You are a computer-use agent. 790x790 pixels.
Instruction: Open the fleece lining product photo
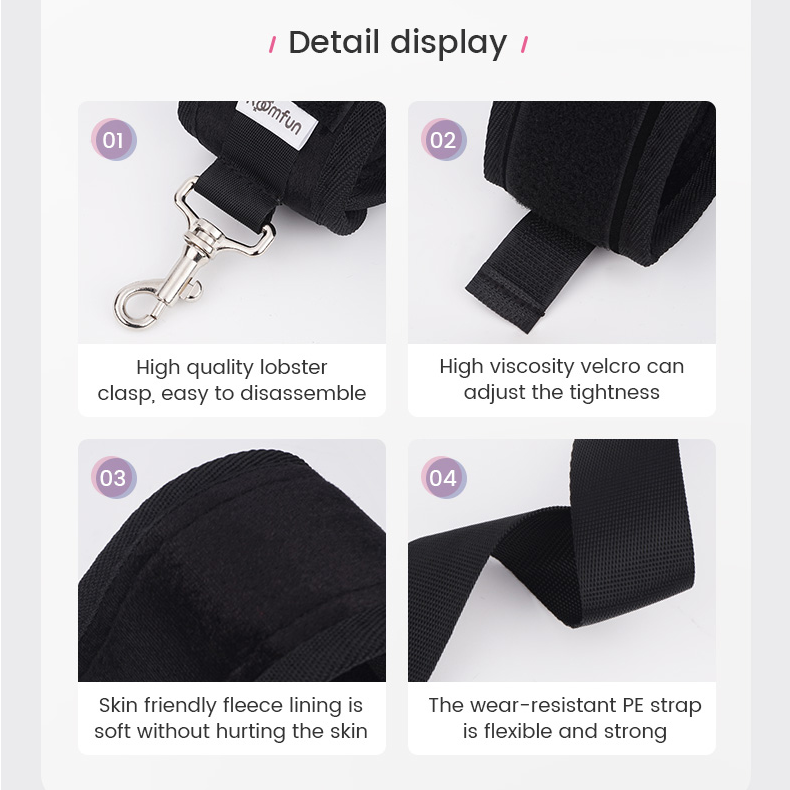232,560
